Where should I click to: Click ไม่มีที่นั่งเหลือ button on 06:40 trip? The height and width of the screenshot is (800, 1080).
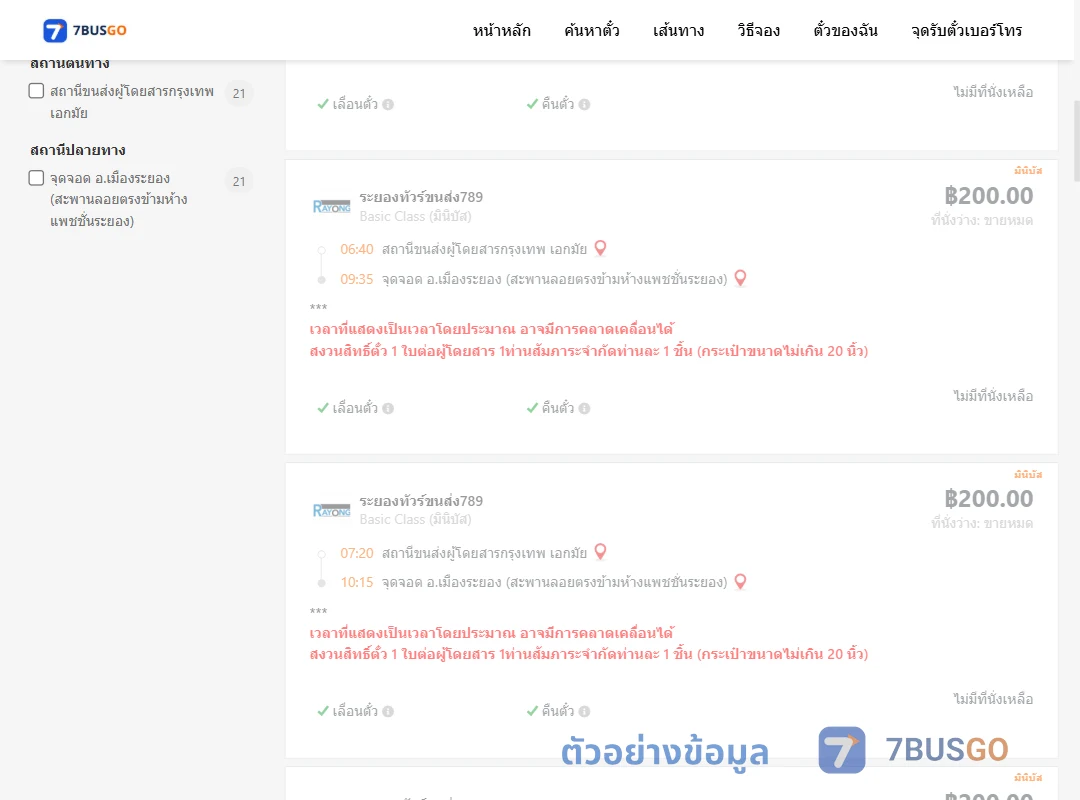pyautogui.click(x=993, y=396)
